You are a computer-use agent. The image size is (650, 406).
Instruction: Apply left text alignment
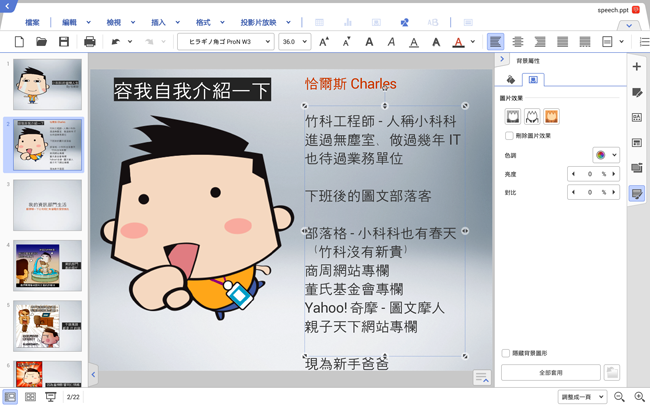pos(496,42)
